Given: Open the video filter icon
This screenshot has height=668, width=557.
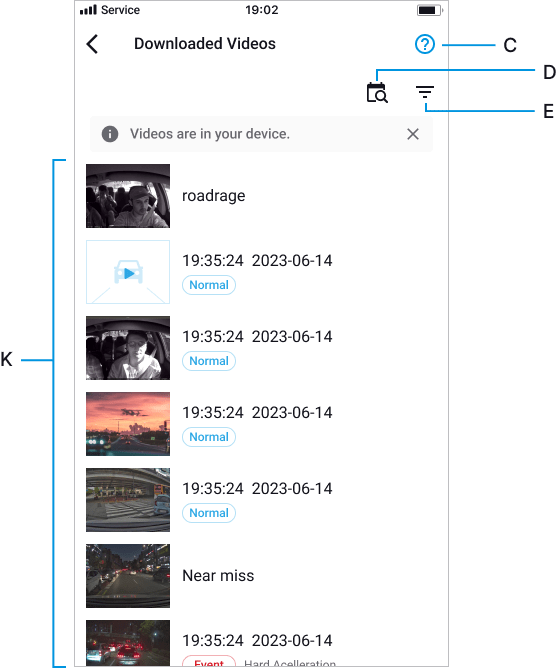Looking at the screenshot, I should coord(425,92).
